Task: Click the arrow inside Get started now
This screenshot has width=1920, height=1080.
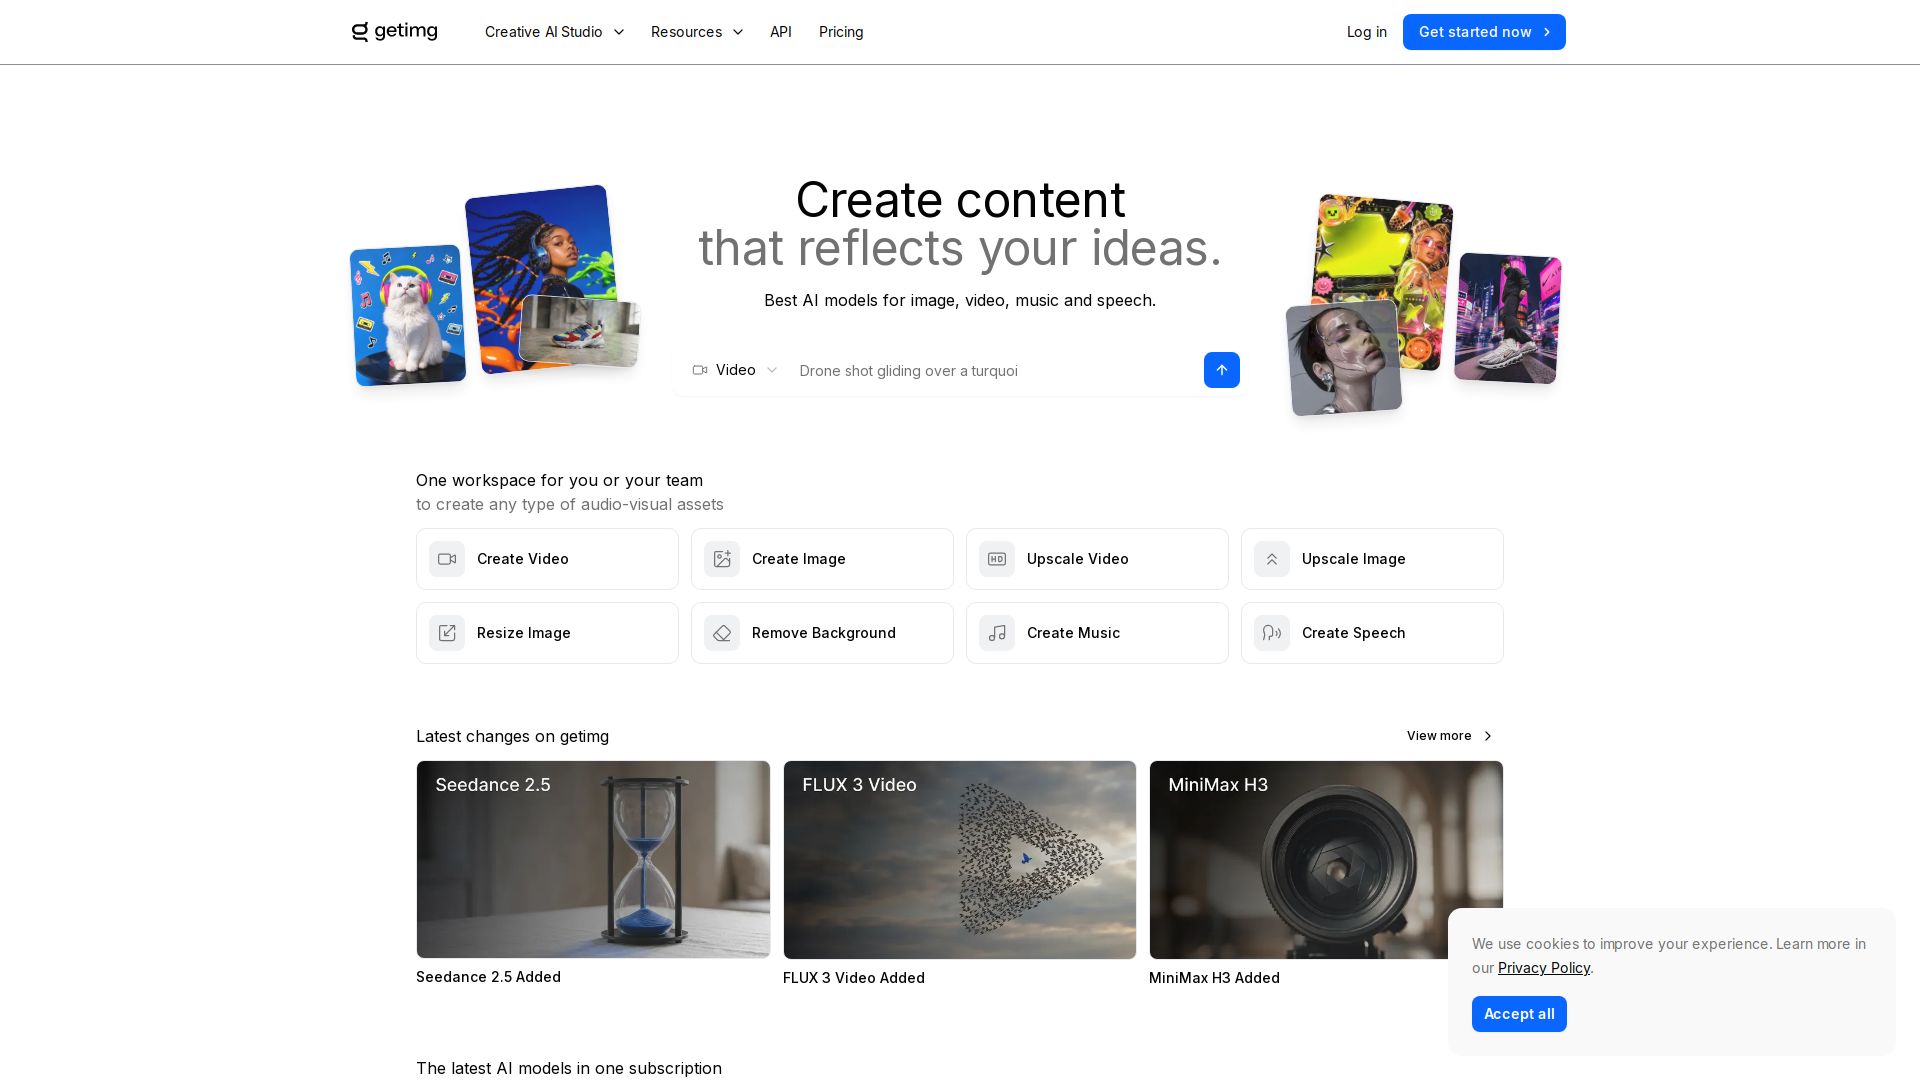Action: pyautogui.click(x=1547, y=32)
